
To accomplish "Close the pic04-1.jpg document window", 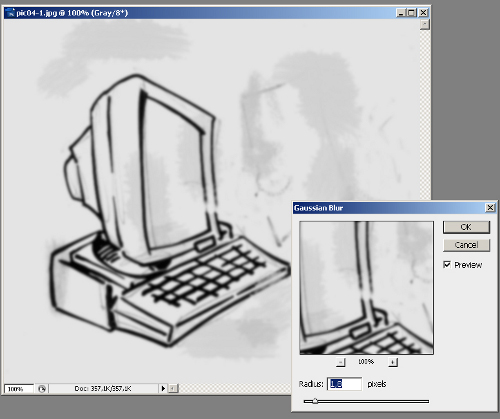I will [x=423, y=13].
